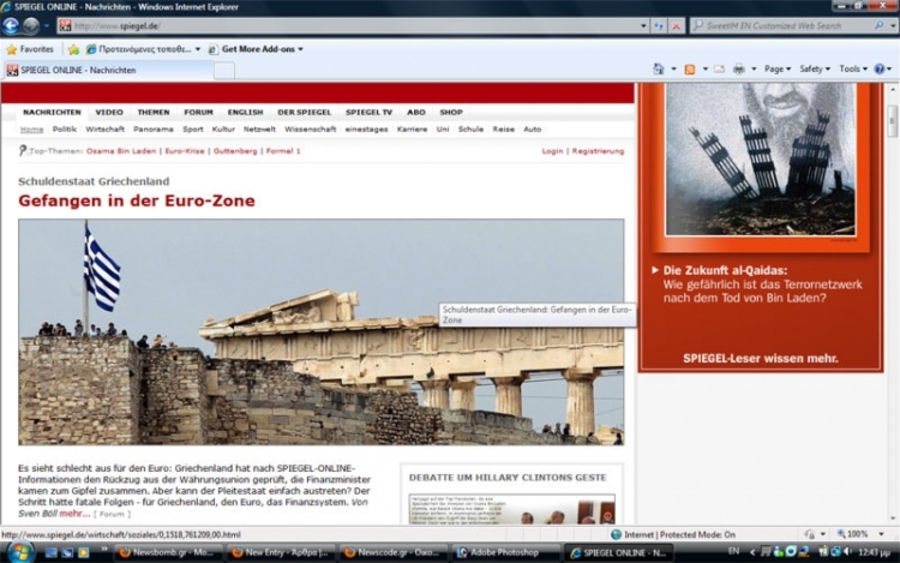Click the Wissenschaft section link
This screenshot has height=563, width=900.
pyautogui.click(x=311, y=129)
